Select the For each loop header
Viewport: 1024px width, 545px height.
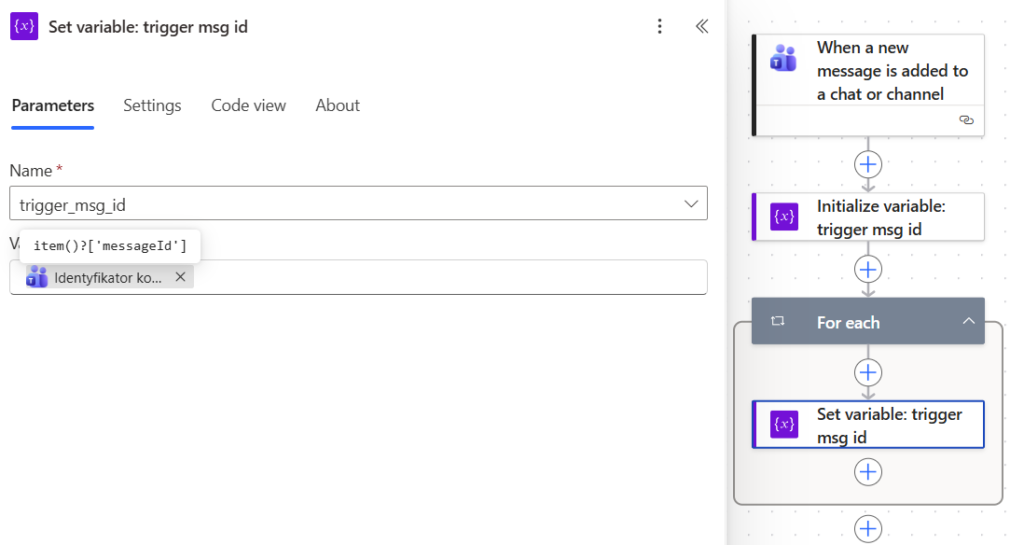pos(869,321)
